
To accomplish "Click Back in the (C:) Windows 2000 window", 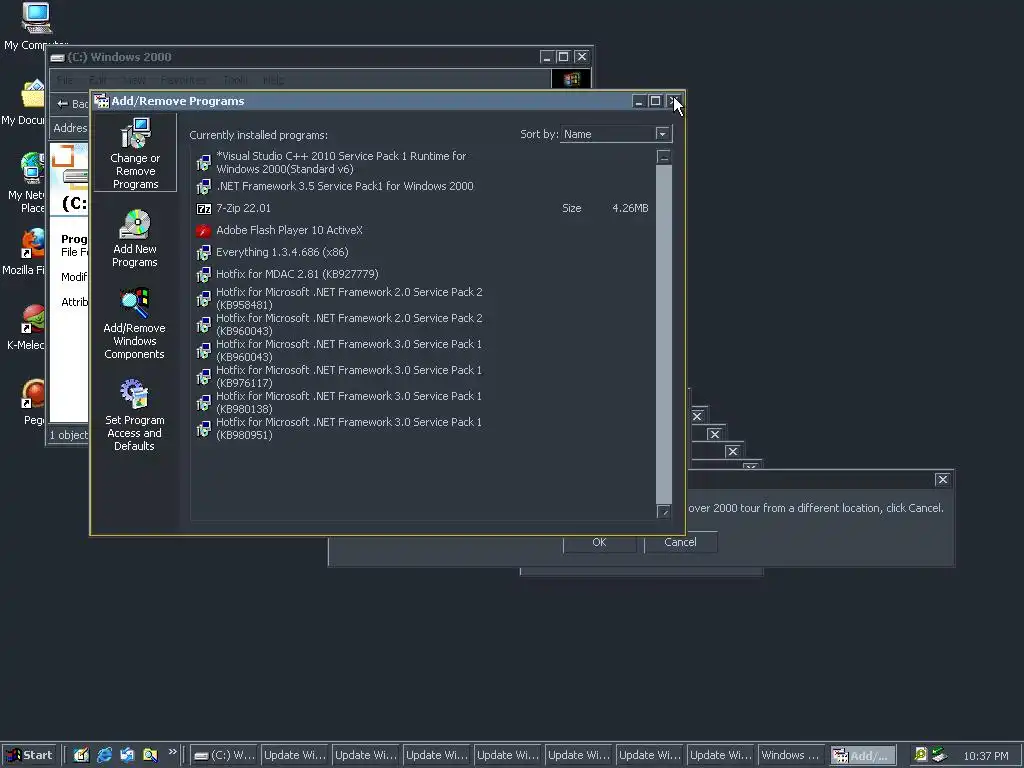I will pyautogui.click(x=72, y=104).
